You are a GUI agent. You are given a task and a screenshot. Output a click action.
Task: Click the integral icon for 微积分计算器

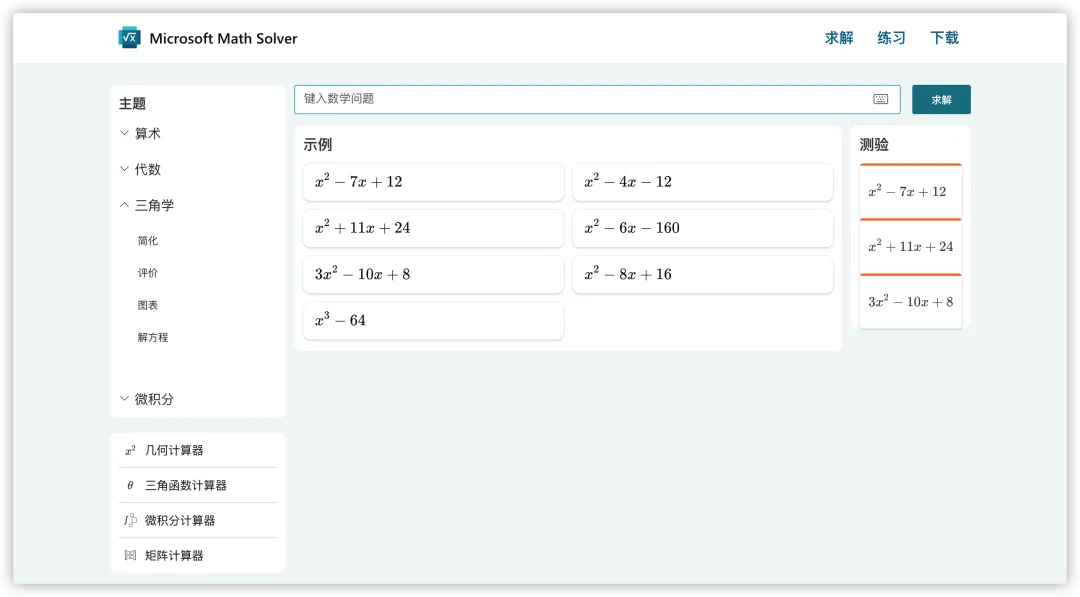click(x=130, y=521)
